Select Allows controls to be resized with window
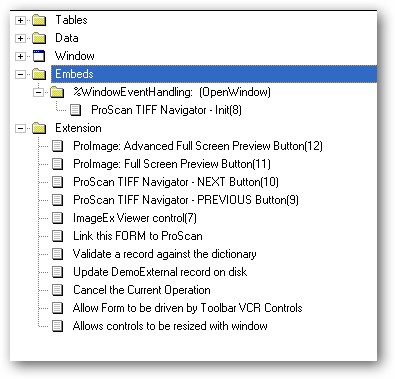The image size is (395, 379). 170,326
